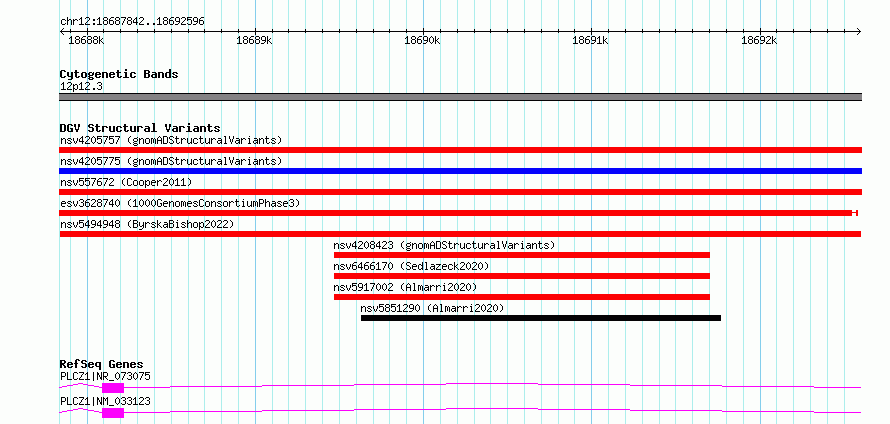890x424 pixels.
Task: Click the blue nsv4205775 variant bar
Action: pos(460,171)
